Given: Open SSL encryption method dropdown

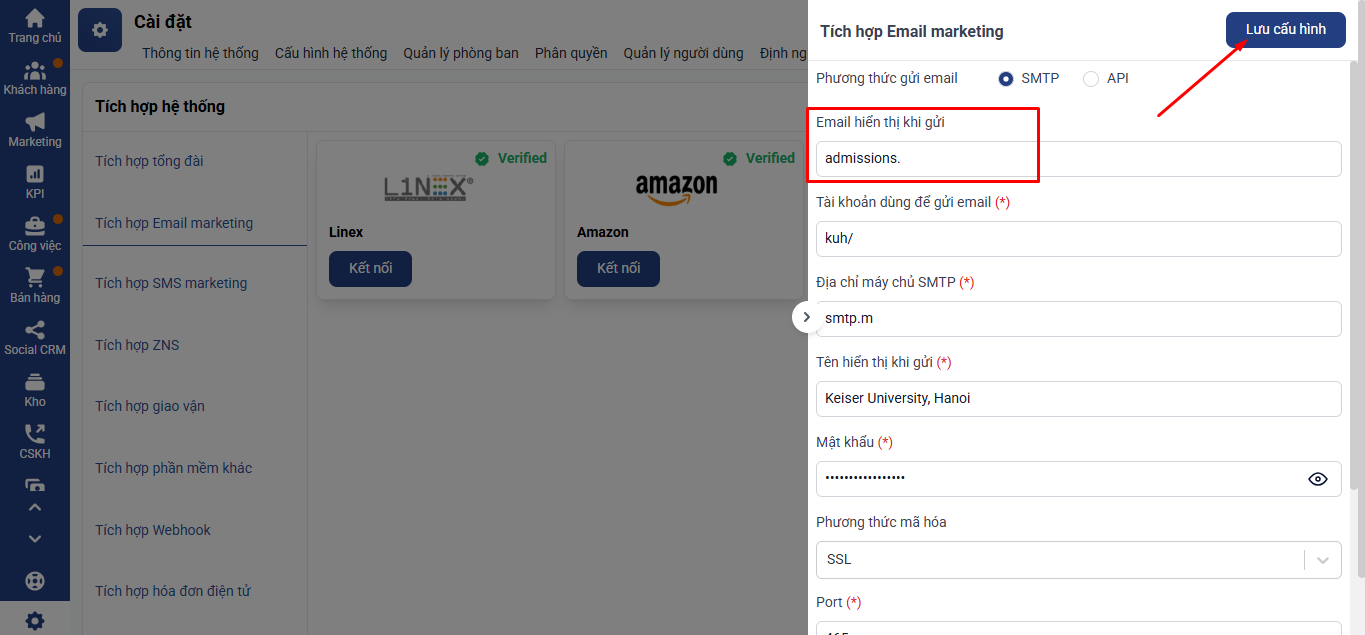Looking at the screenshot, I should 1078,559.
